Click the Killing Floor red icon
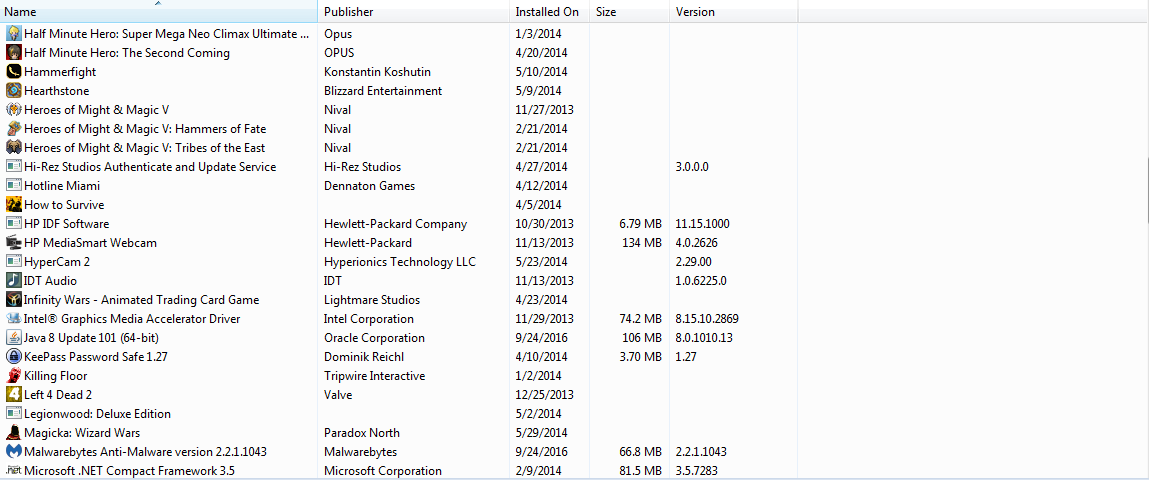The height and width of the screenshot is (480, 1149). (13, 376)
